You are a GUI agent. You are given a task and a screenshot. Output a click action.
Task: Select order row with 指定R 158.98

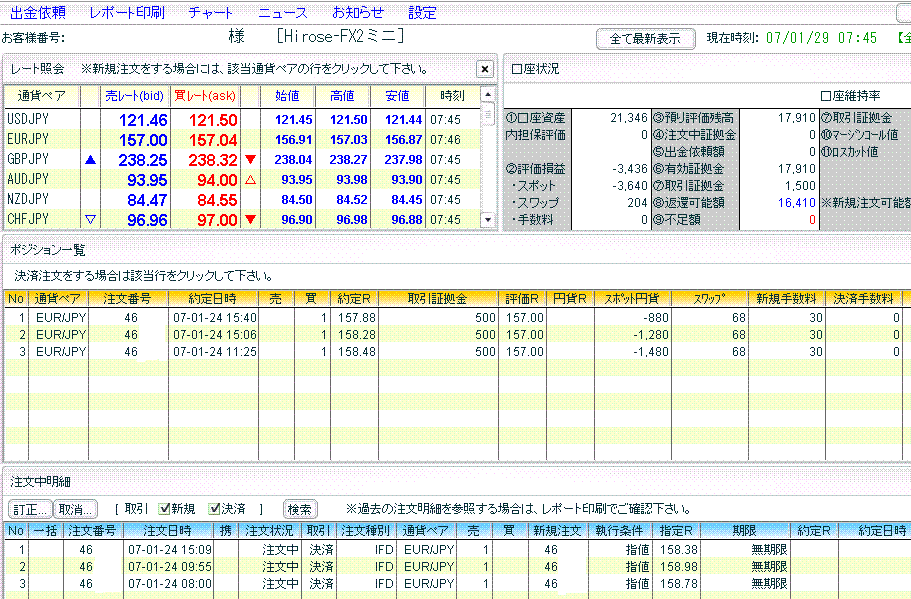pyautogui.click(x=456, y=566)
